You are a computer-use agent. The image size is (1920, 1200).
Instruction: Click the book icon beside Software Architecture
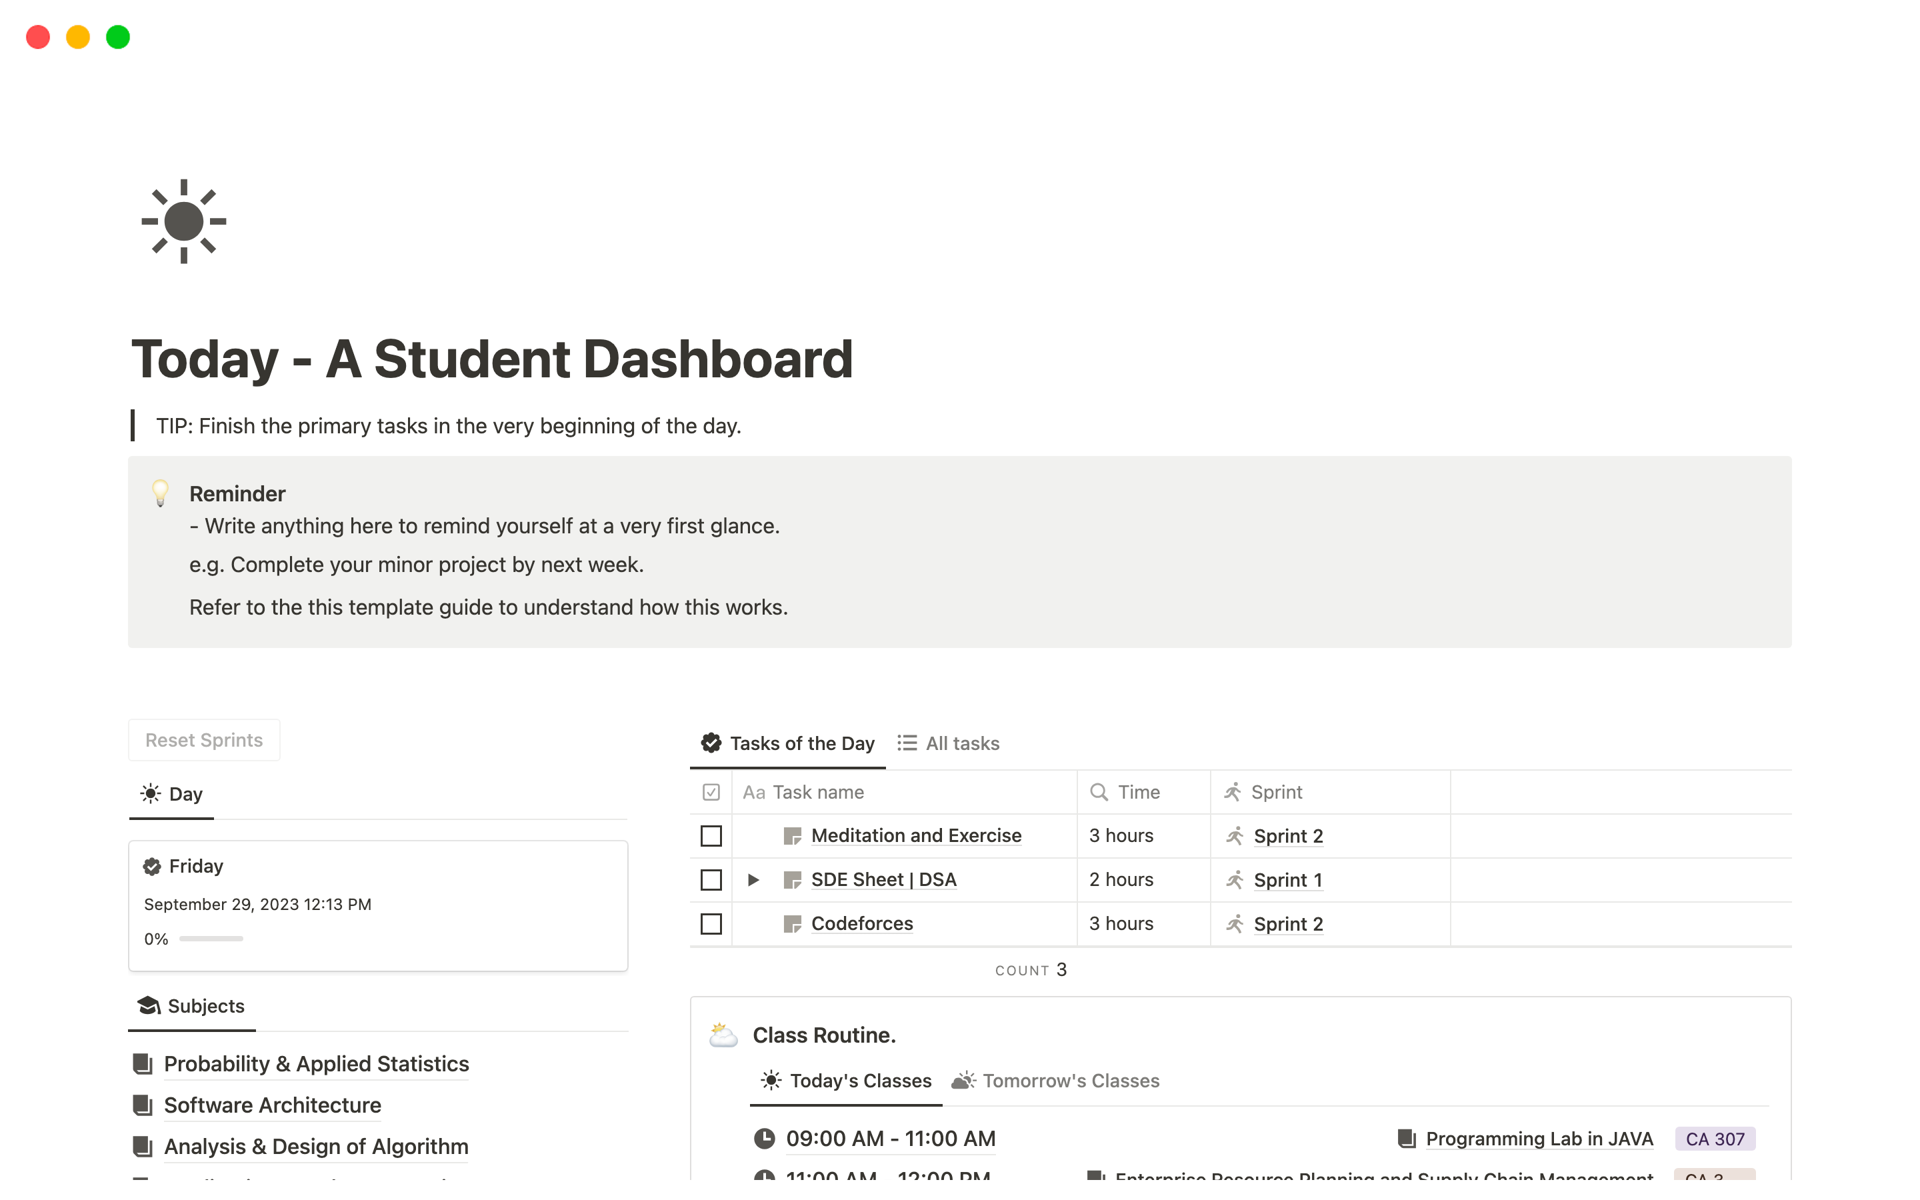143,1105
